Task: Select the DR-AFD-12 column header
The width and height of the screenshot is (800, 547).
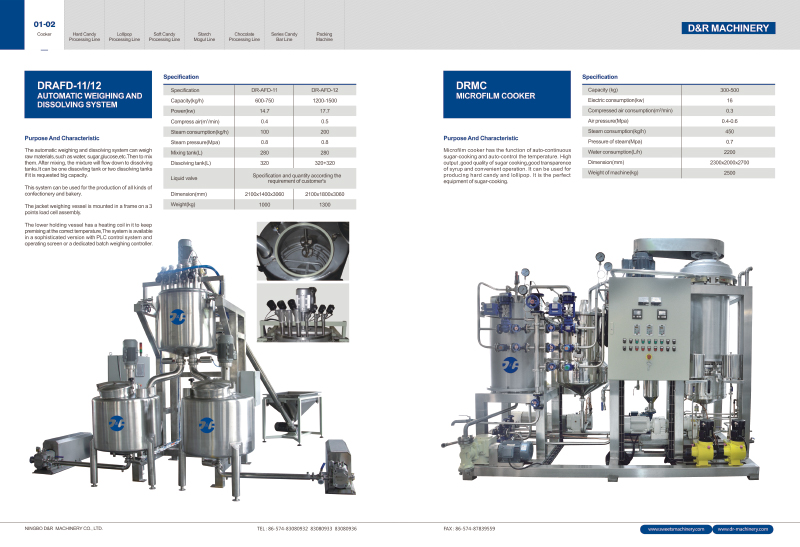Action: click(324, 90)
